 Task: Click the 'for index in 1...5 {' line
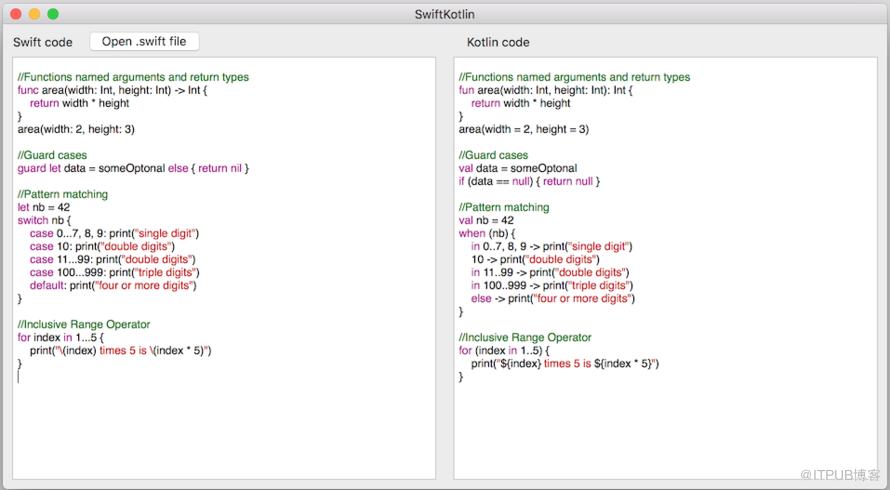60,337
